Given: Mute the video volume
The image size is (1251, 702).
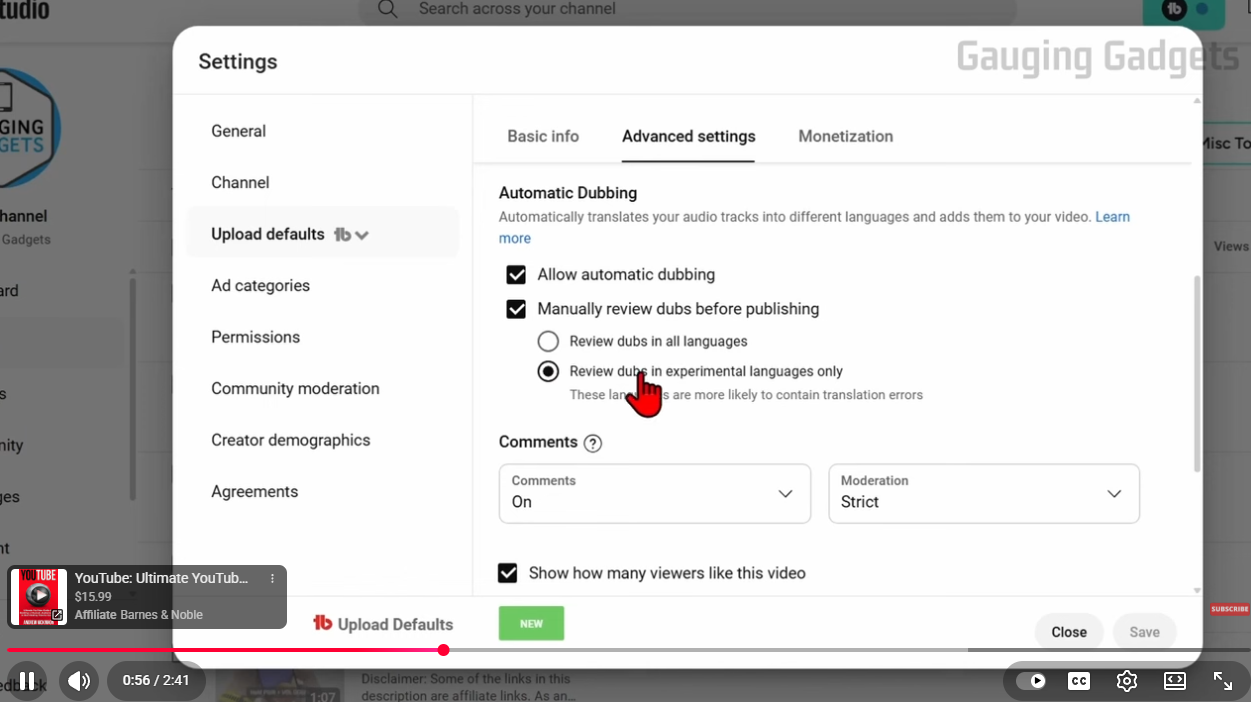Looking at the screenshot, I should [79, 681].
